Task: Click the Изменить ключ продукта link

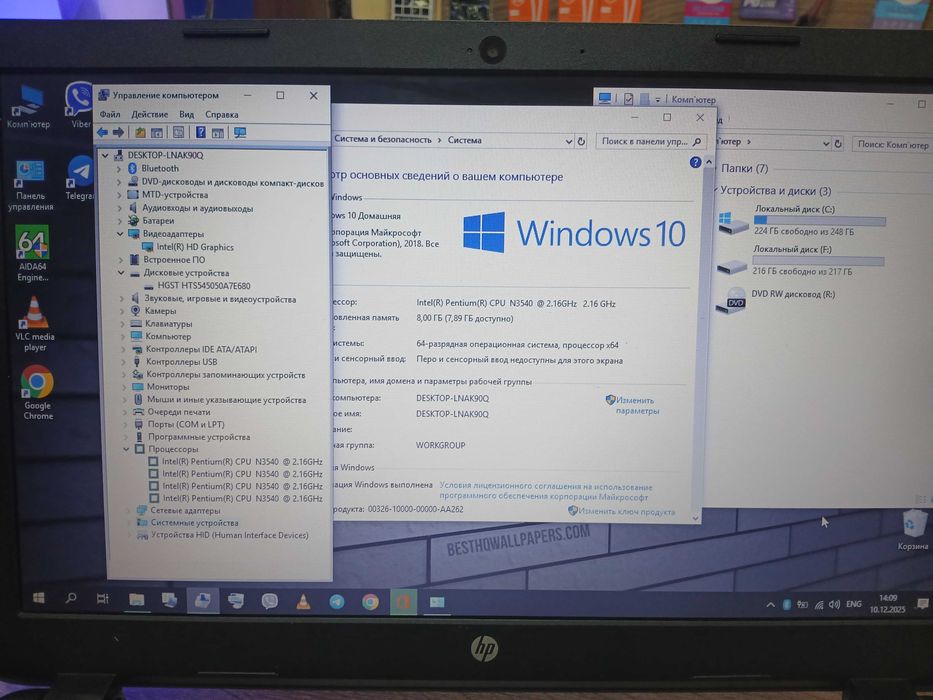Action: coord(626,512)
